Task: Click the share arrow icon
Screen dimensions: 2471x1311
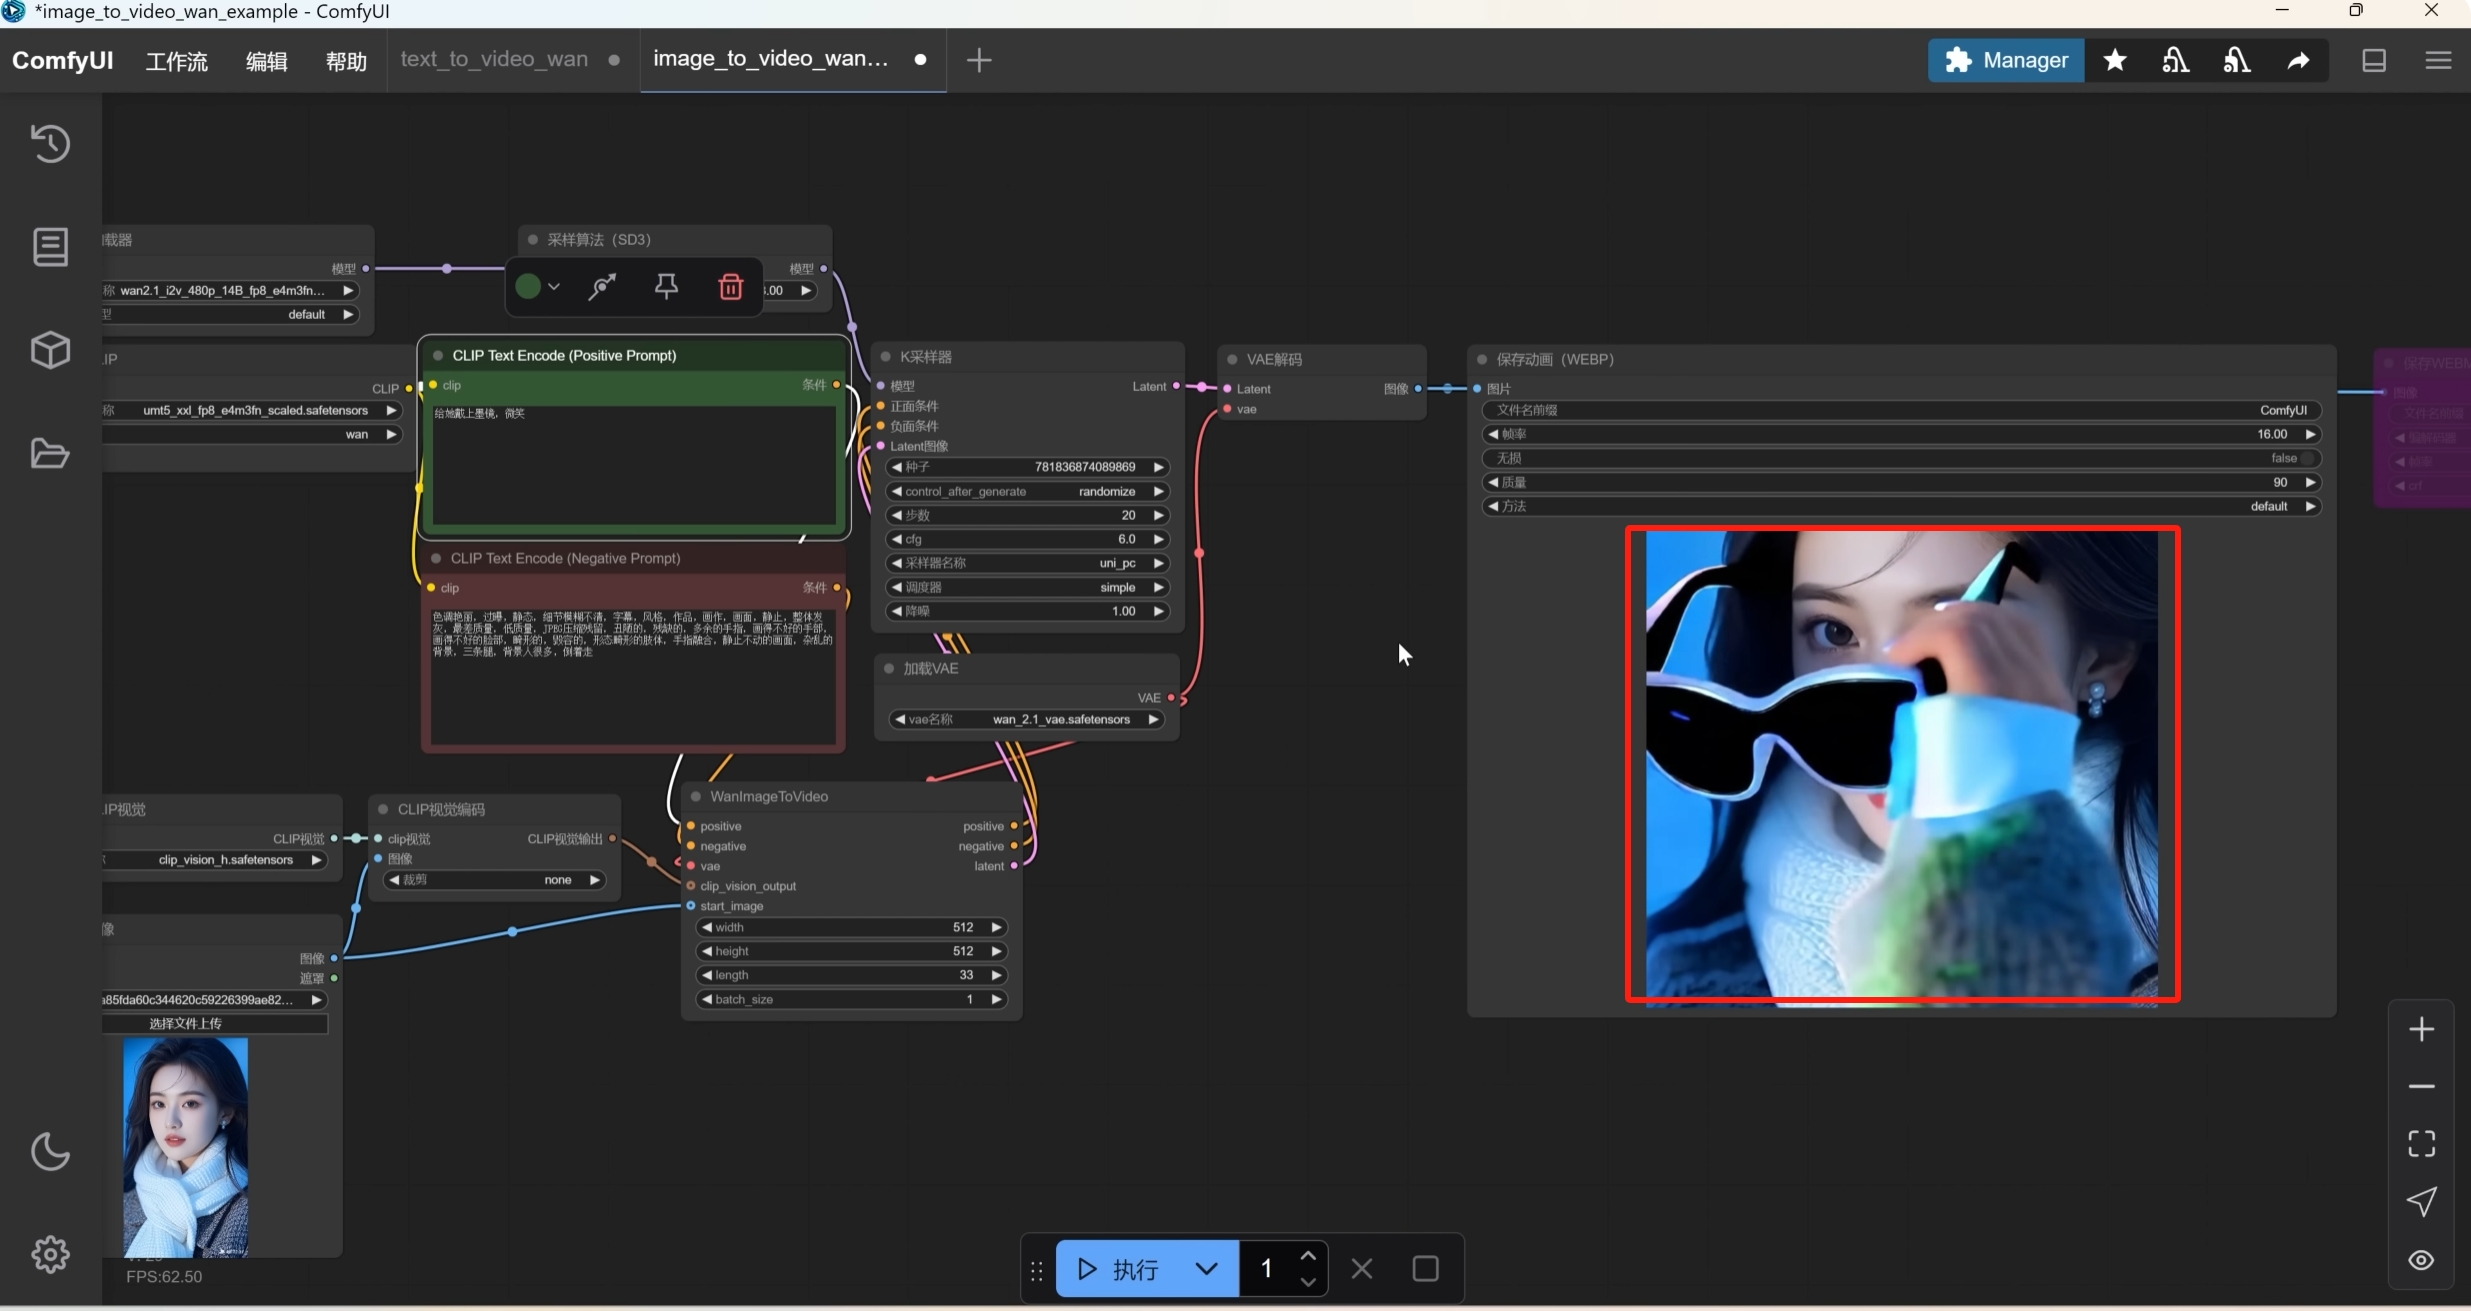Action: click(2298, 60)
